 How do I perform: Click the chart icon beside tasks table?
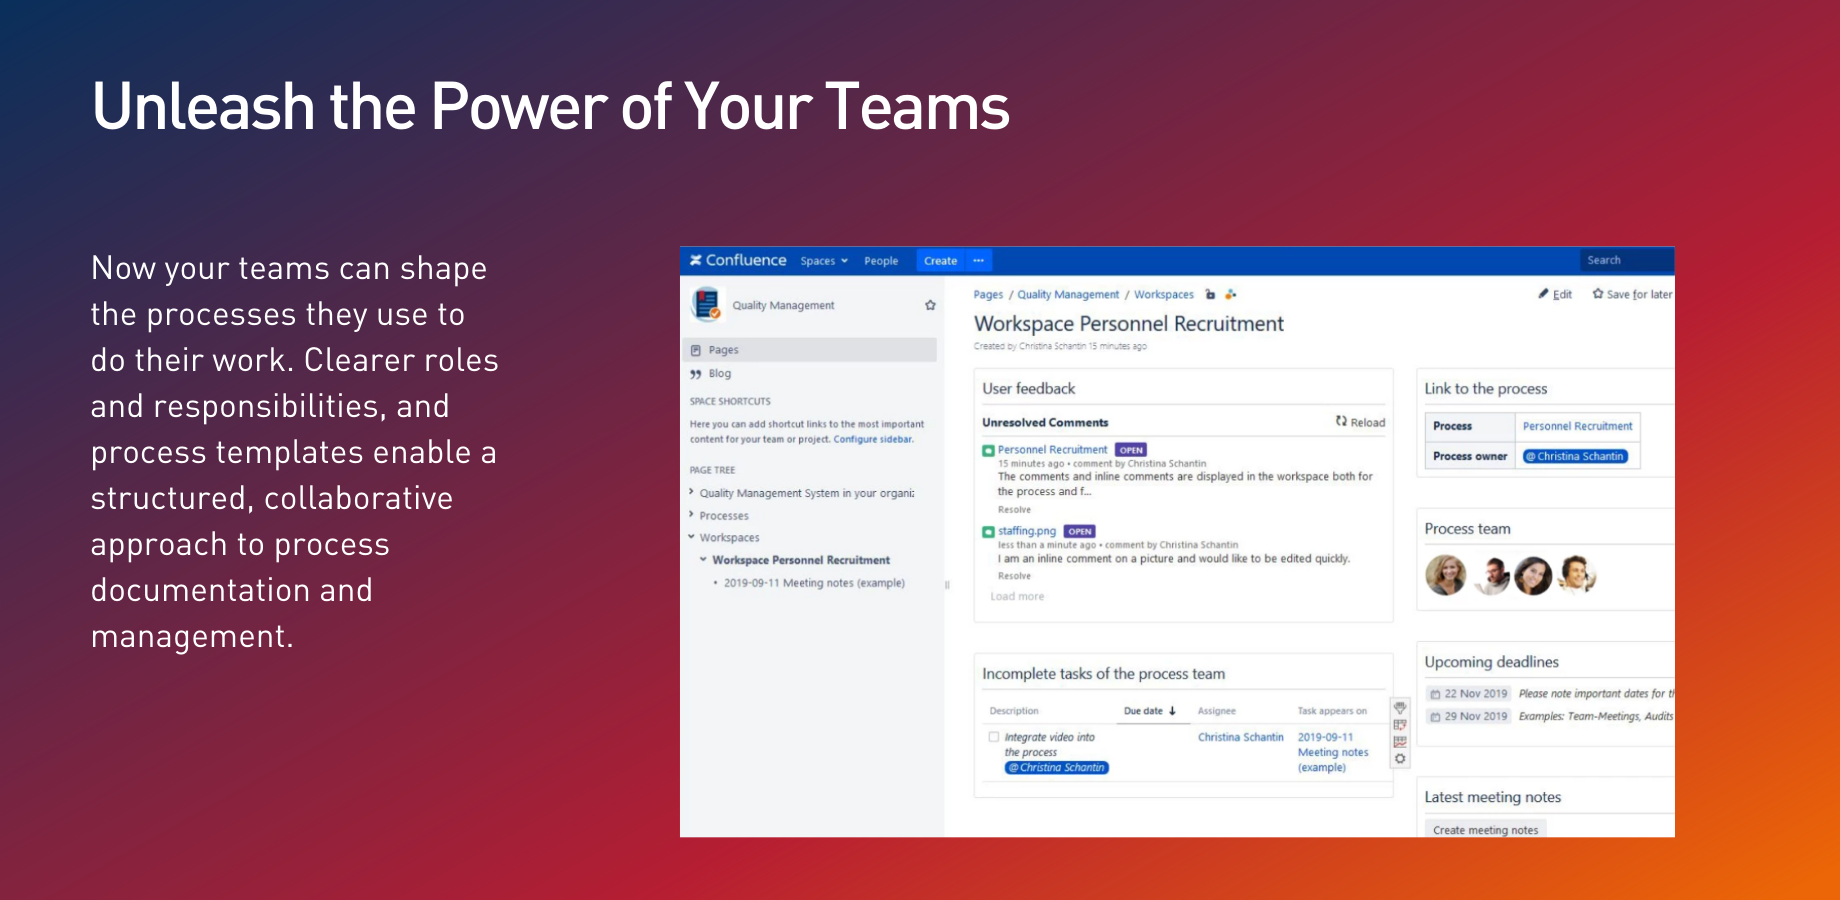coord(1400,742)
